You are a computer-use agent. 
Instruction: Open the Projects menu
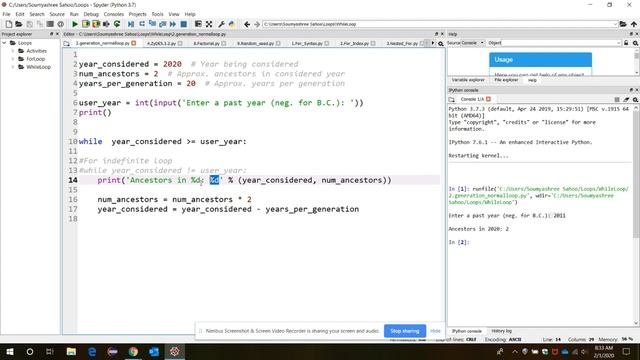[x=137, y=14]
